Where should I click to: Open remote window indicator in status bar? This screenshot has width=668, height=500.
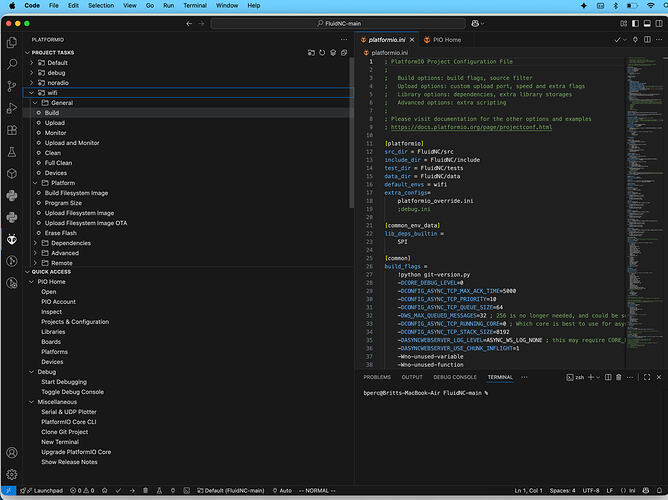(x=8, y=491)
